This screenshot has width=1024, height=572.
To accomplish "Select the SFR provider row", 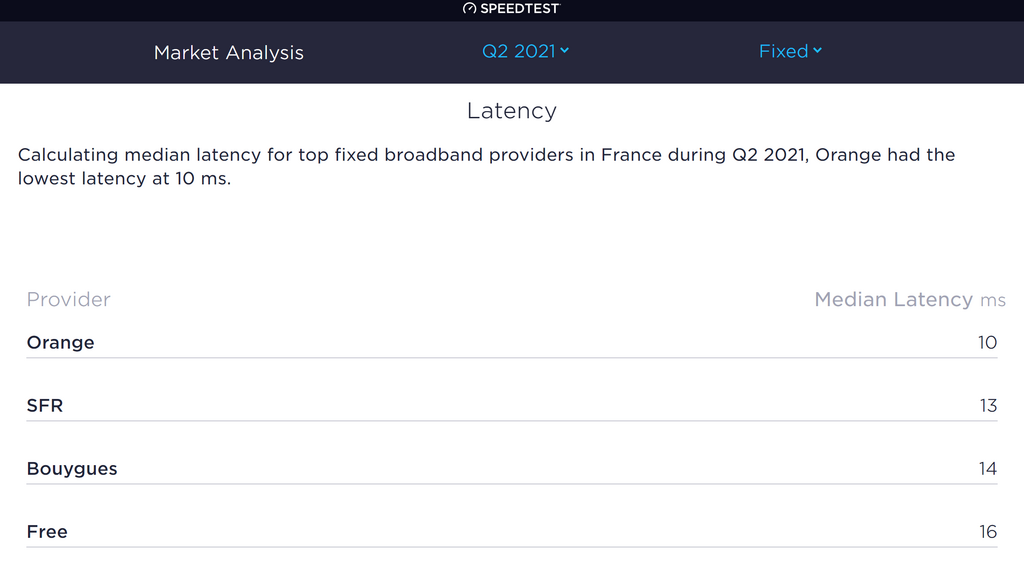I will tap(511, 405).
